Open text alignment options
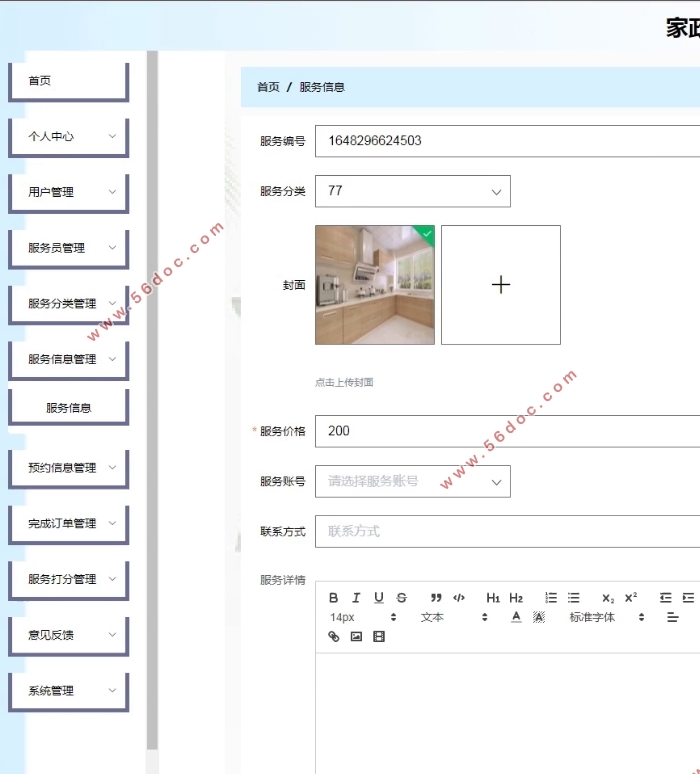 (x=672, y=617)
